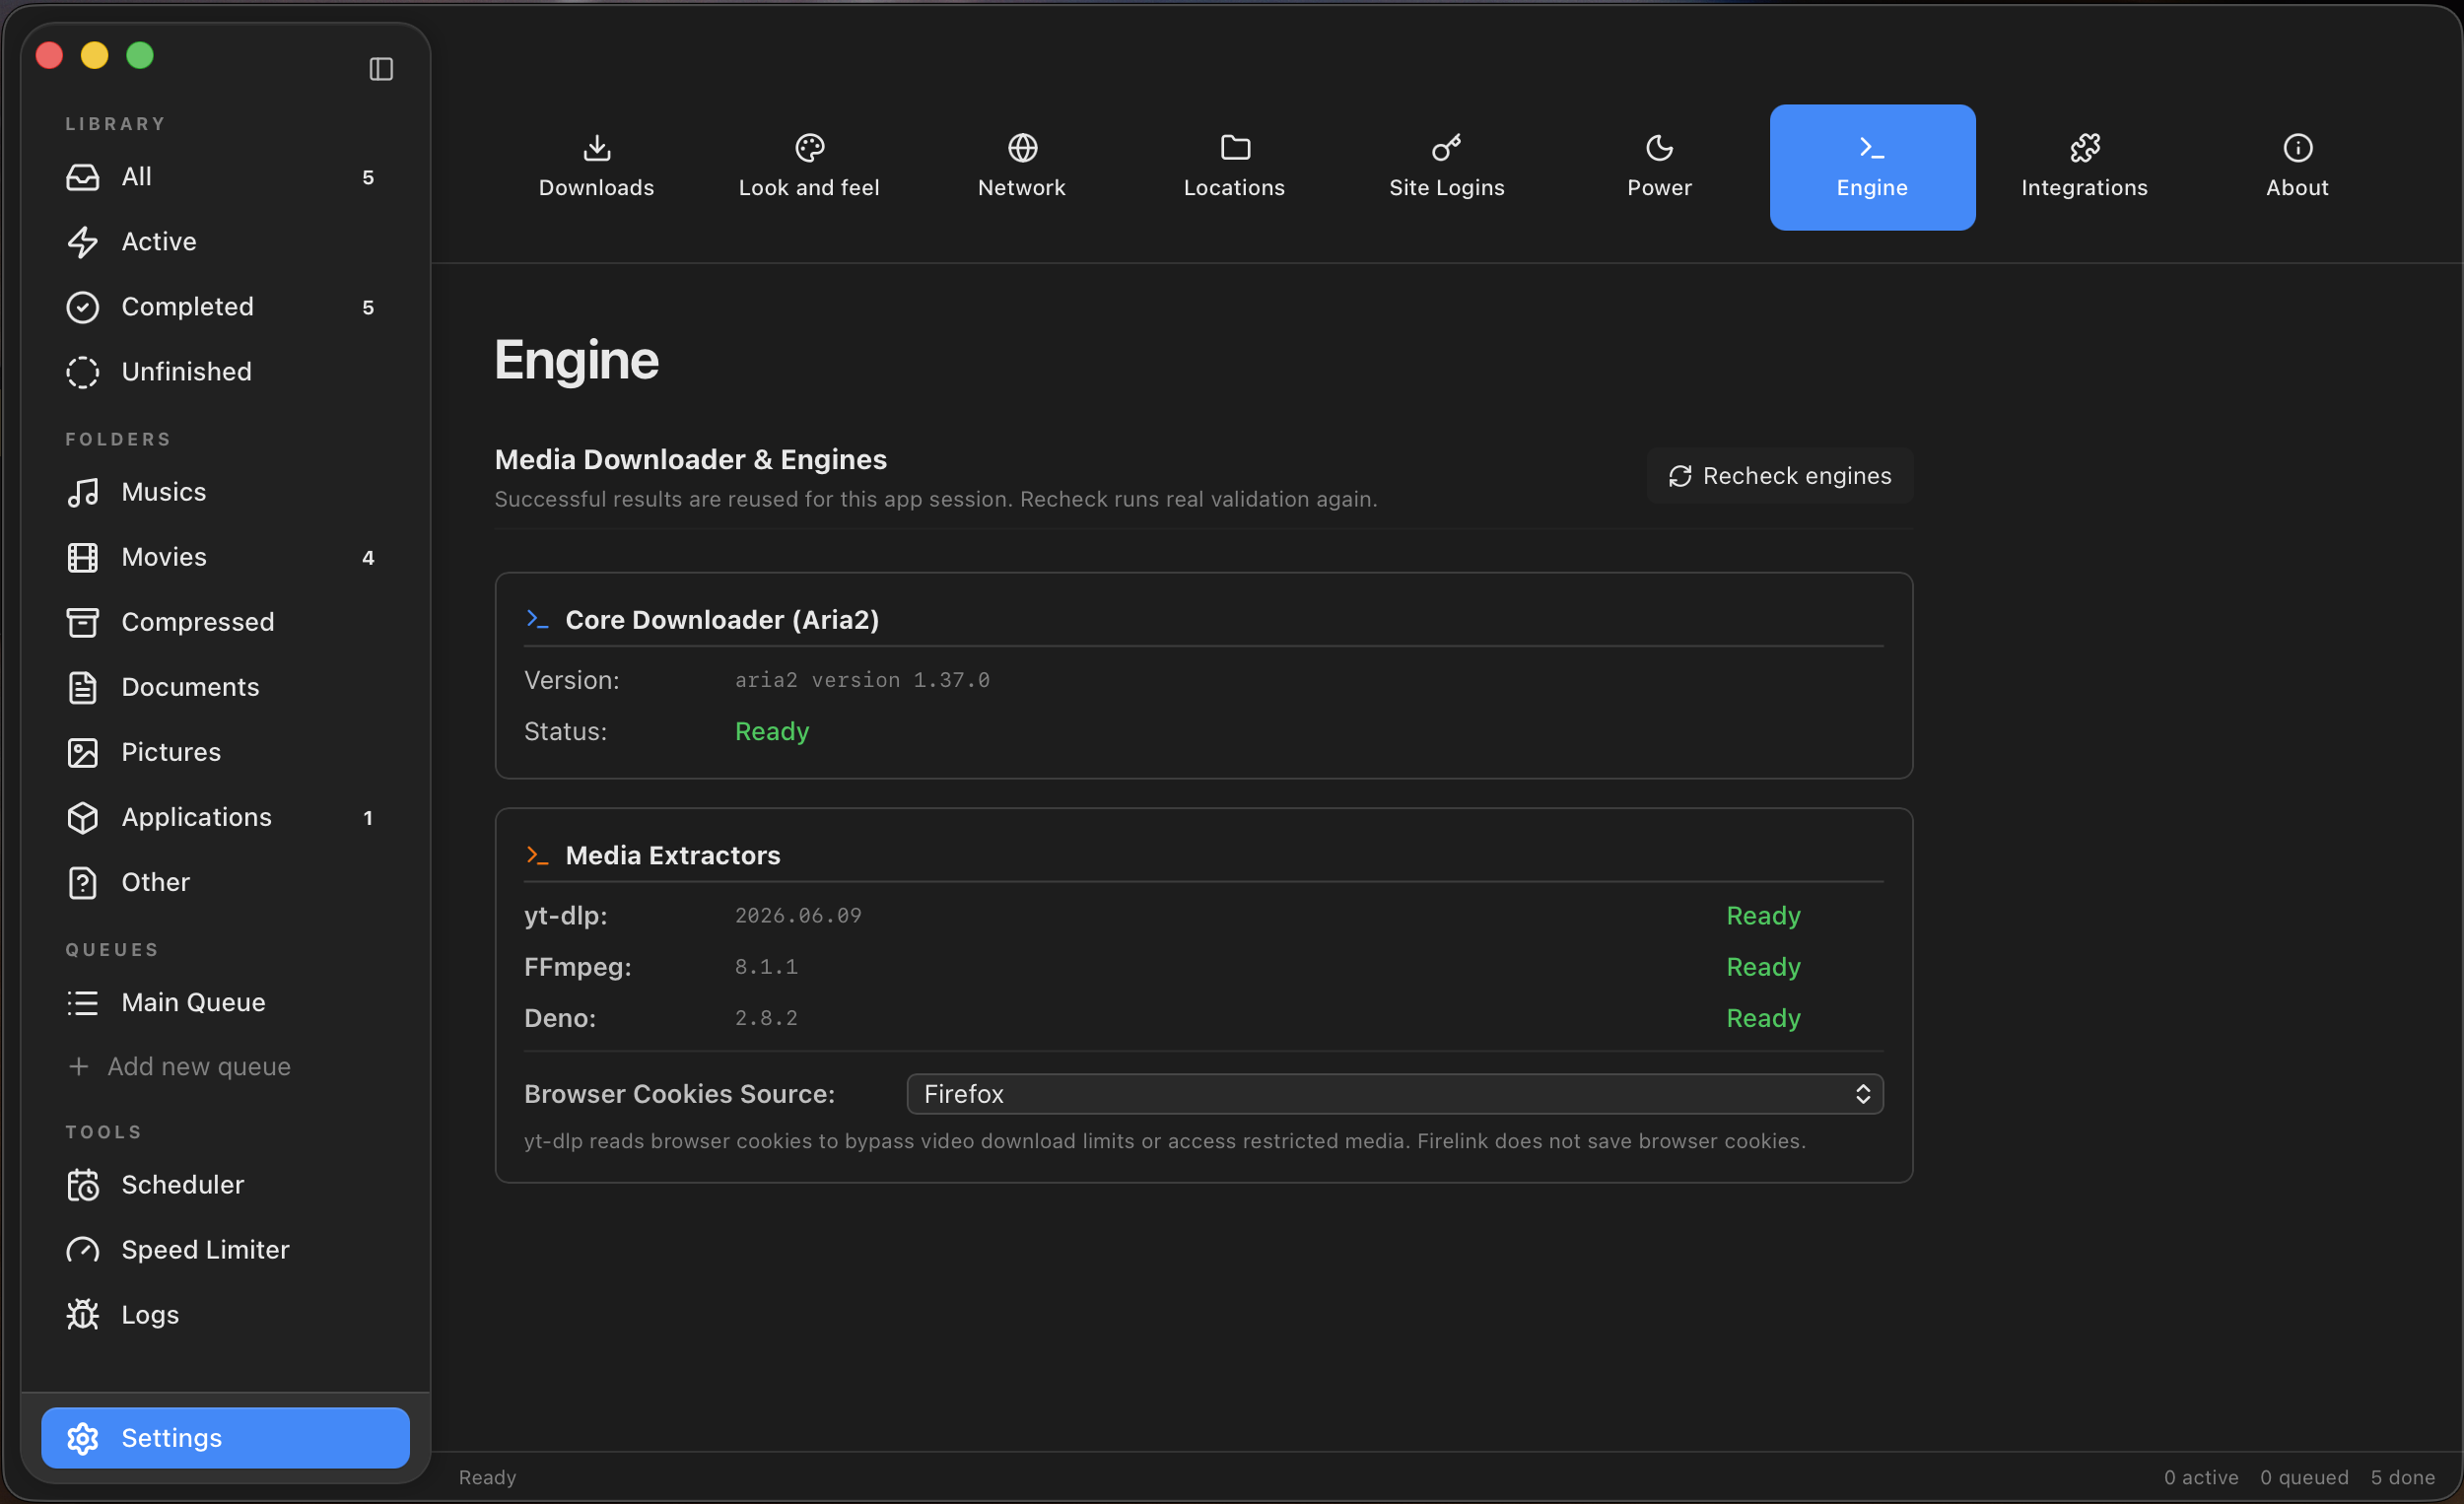Click the Movies count badge 4
The height and width of the screenshot is (1504, 2464).
(368, 558)
